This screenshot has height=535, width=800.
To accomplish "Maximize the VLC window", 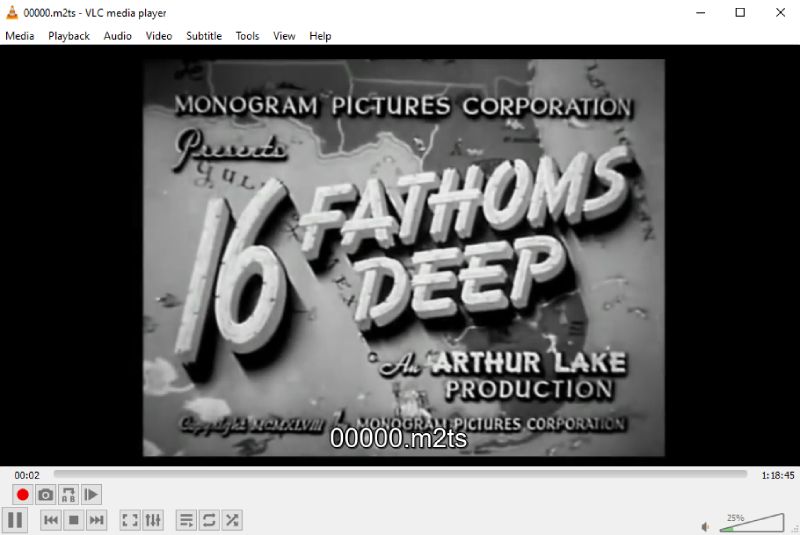I will tap(740, 13).
